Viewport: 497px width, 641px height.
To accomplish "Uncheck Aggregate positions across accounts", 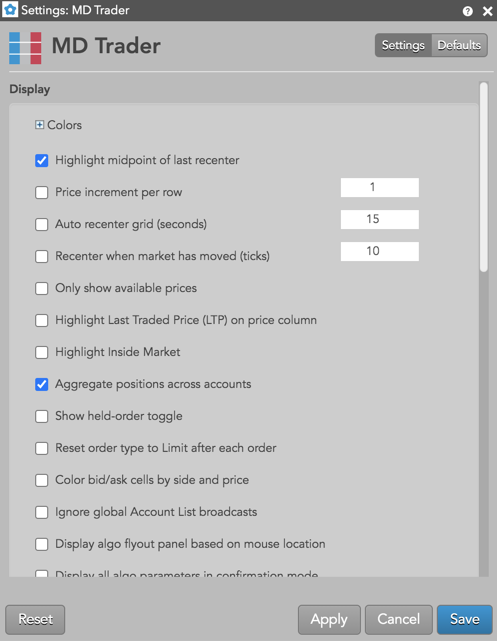I will 42,384.
